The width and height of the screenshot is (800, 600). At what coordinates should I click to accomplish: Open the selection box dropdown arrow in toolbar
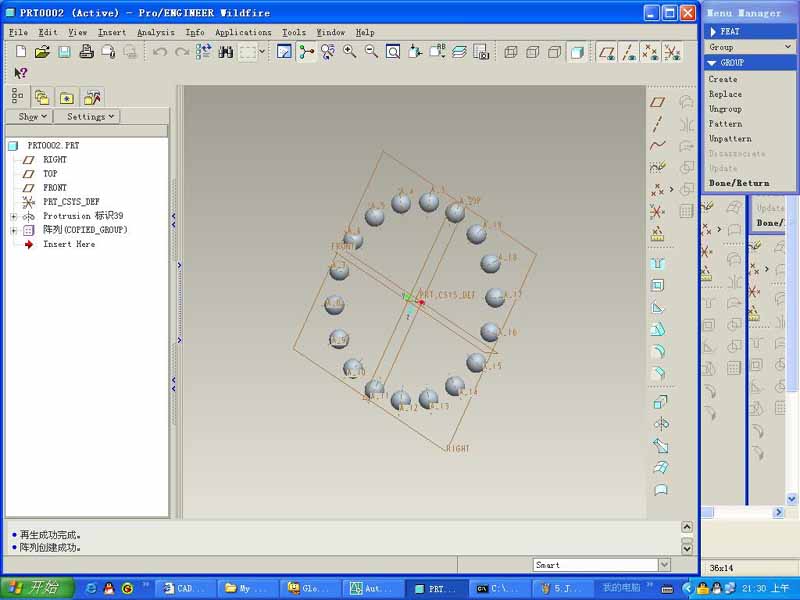[x=262, y=52]
